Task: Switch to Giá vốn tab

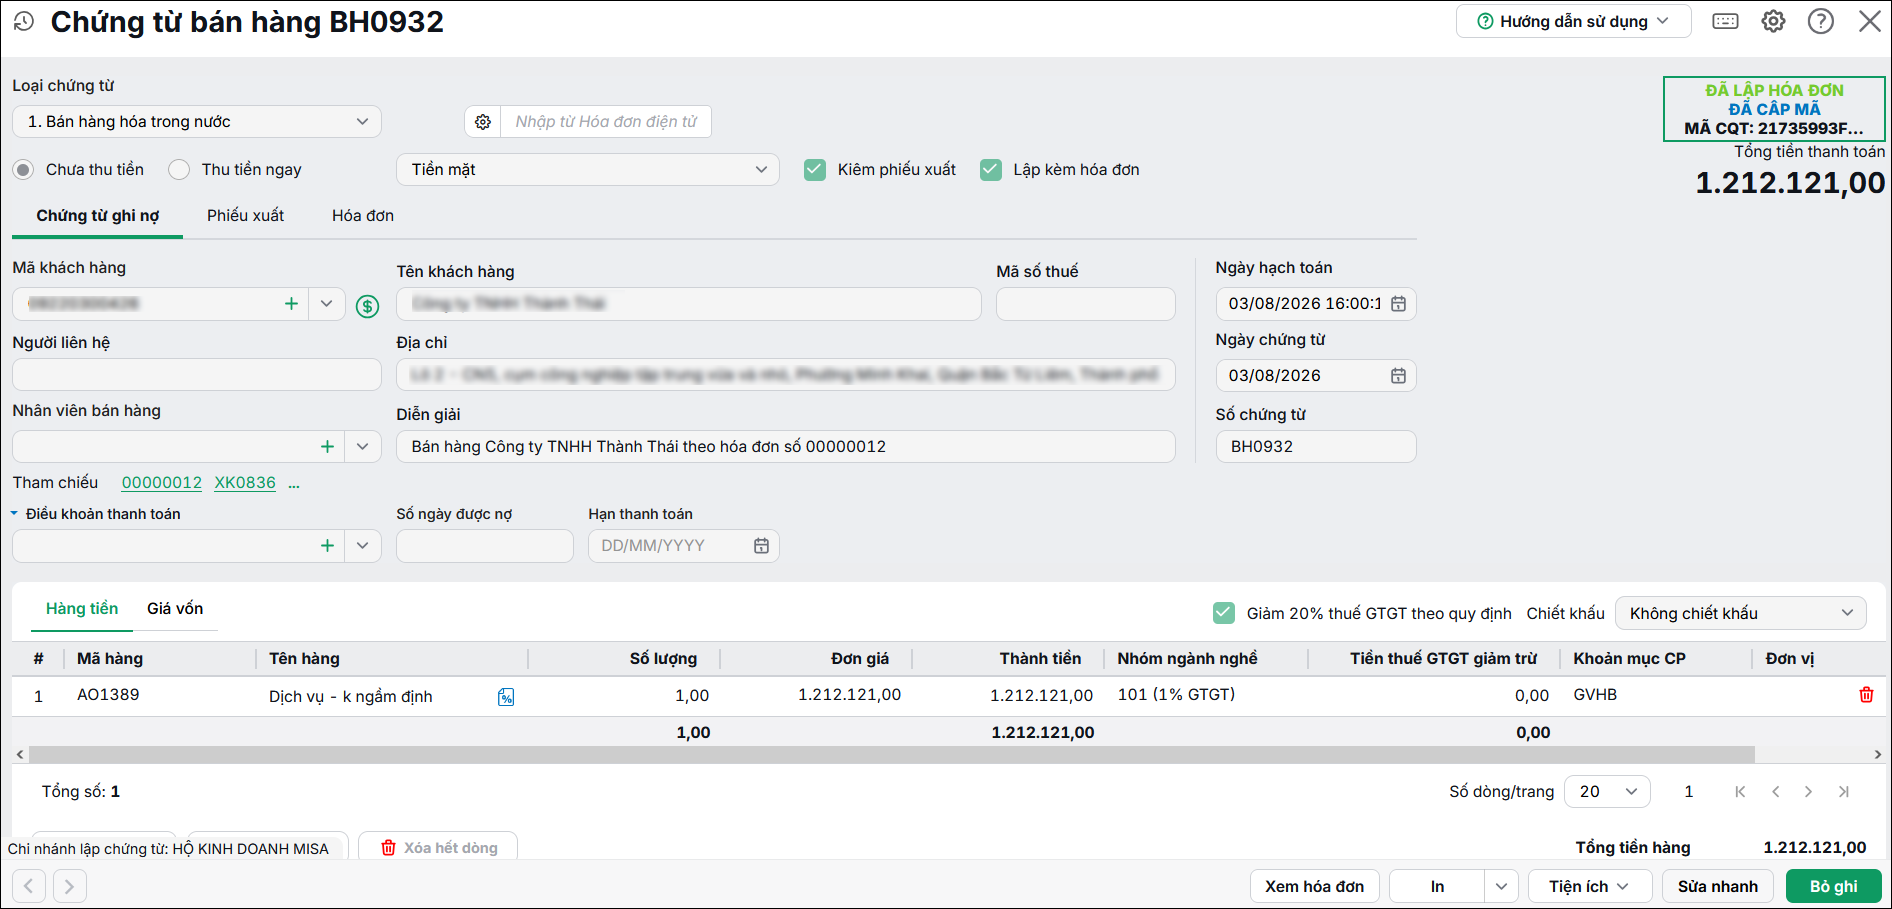Action: coord(175,609)
